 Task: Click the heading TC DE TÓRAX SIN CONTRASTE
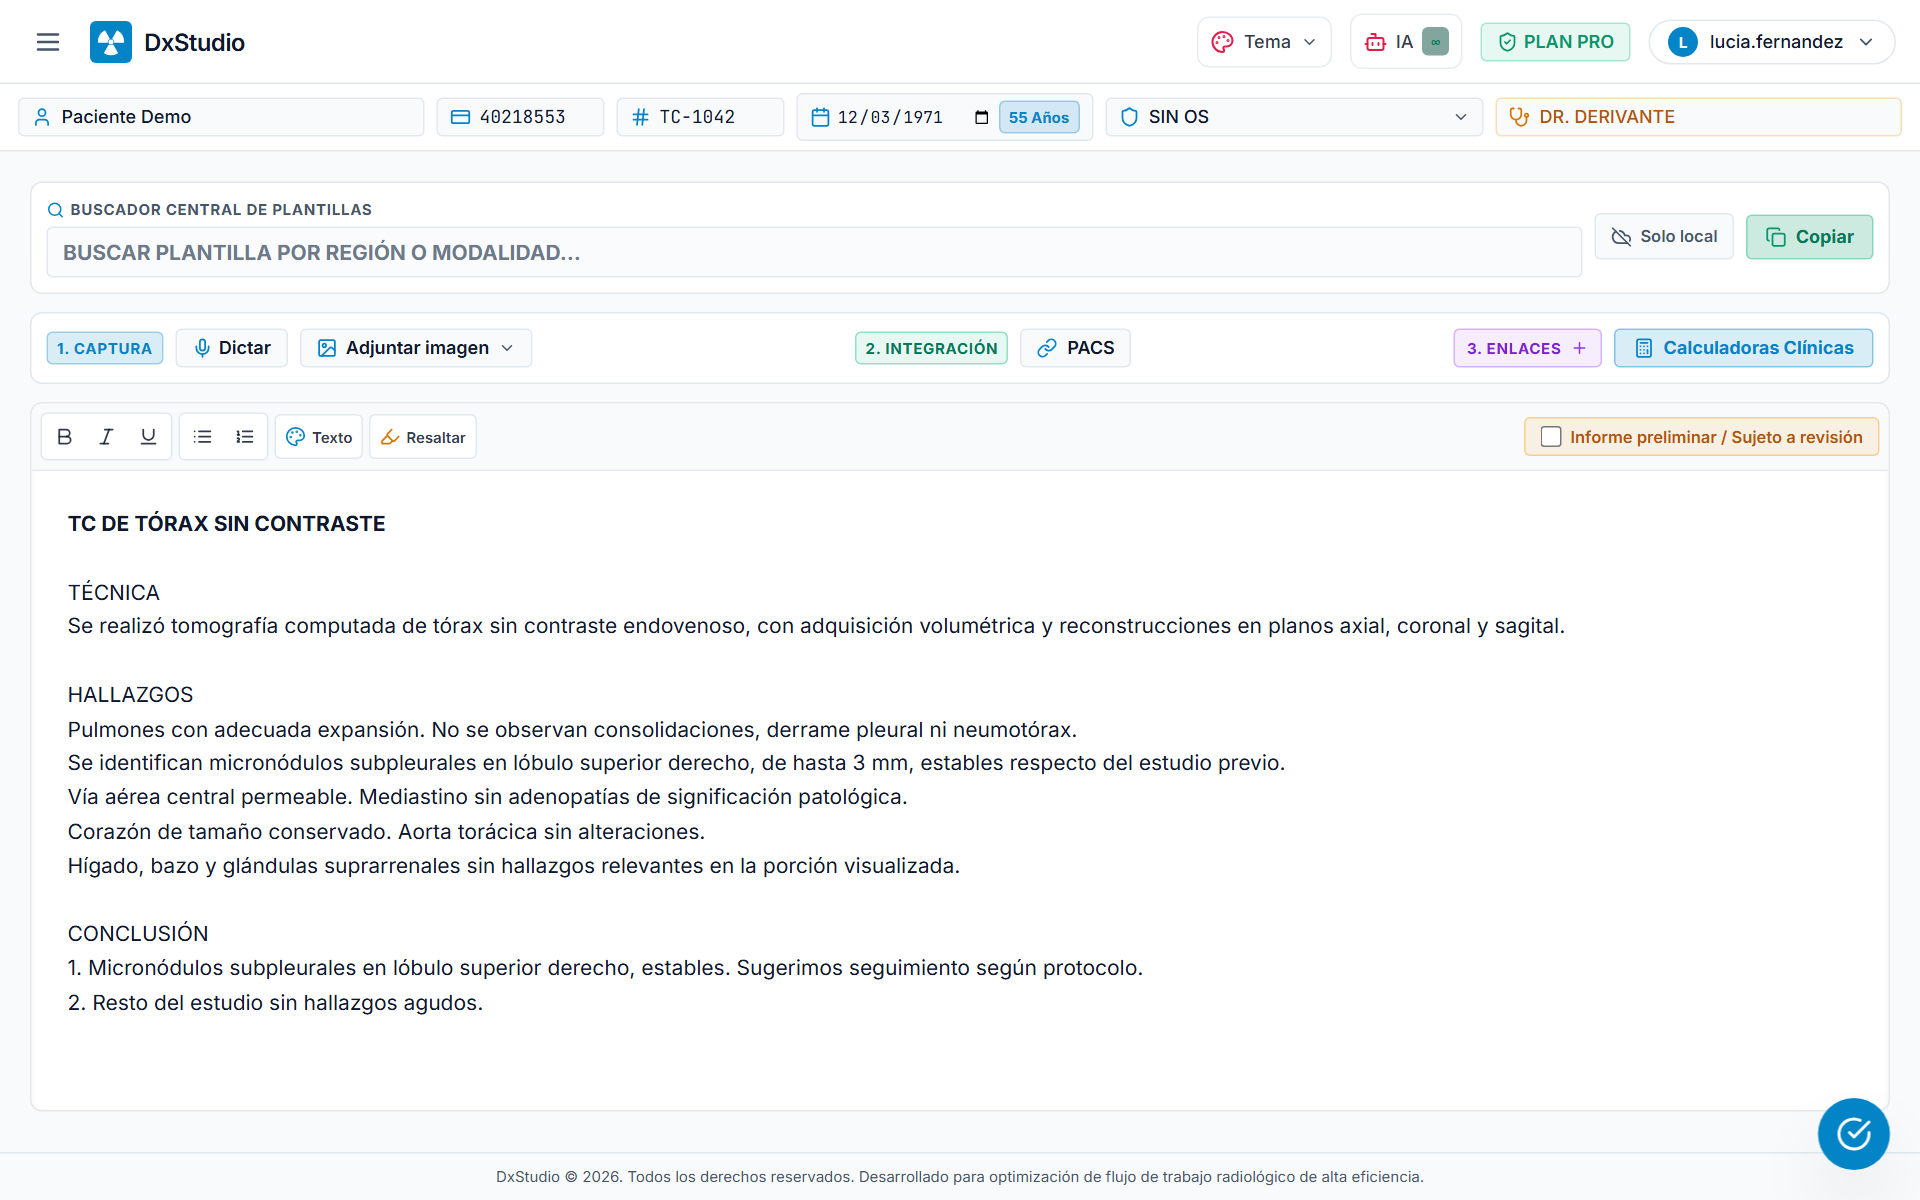coord(227,524)
